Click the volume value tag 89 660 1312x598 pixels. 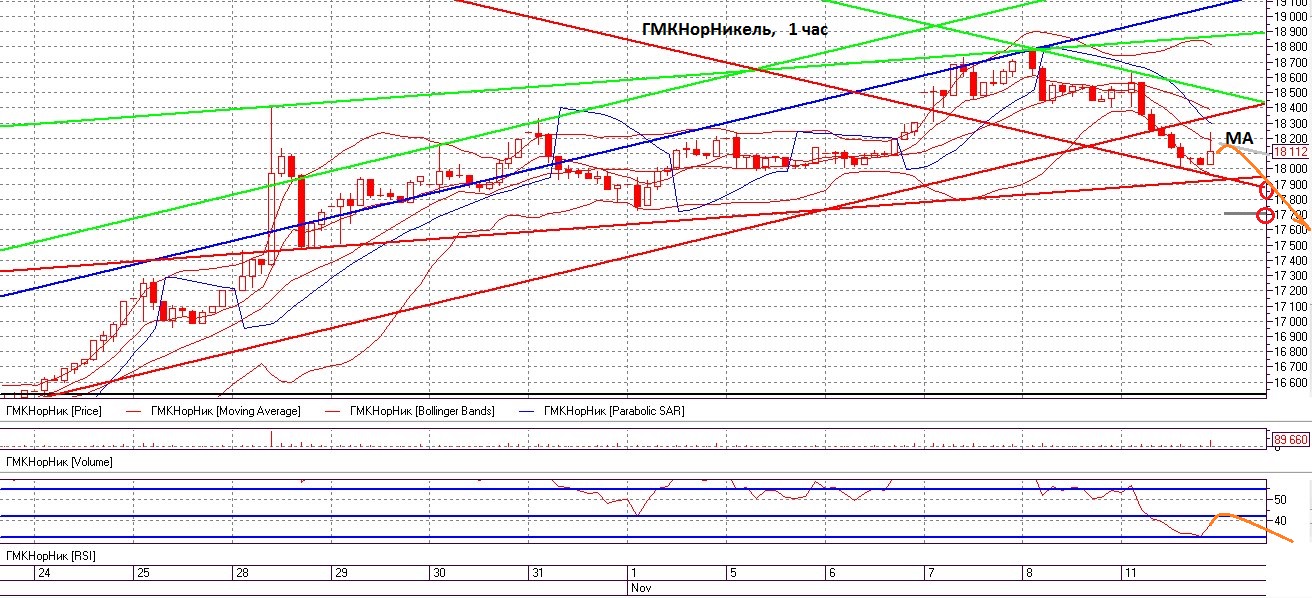[x=1290, y=439]
